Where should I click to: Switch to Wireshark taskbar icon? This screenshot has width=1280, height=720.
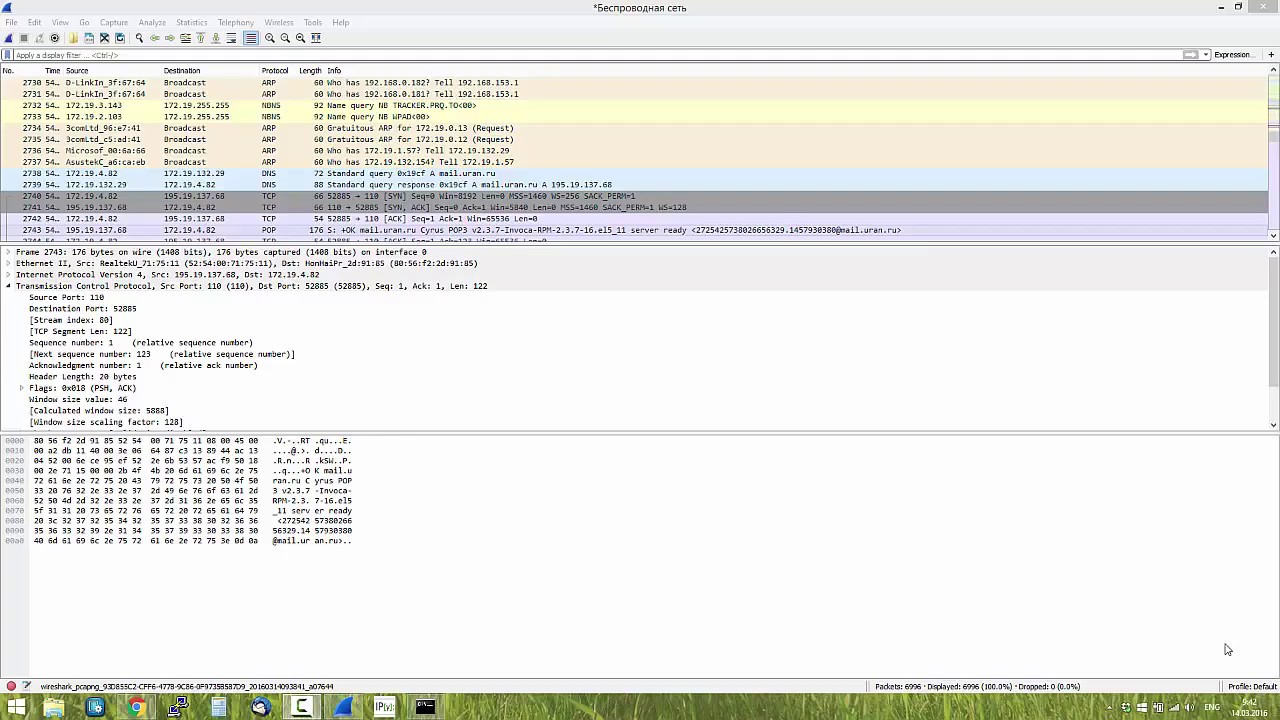(343, 708)
